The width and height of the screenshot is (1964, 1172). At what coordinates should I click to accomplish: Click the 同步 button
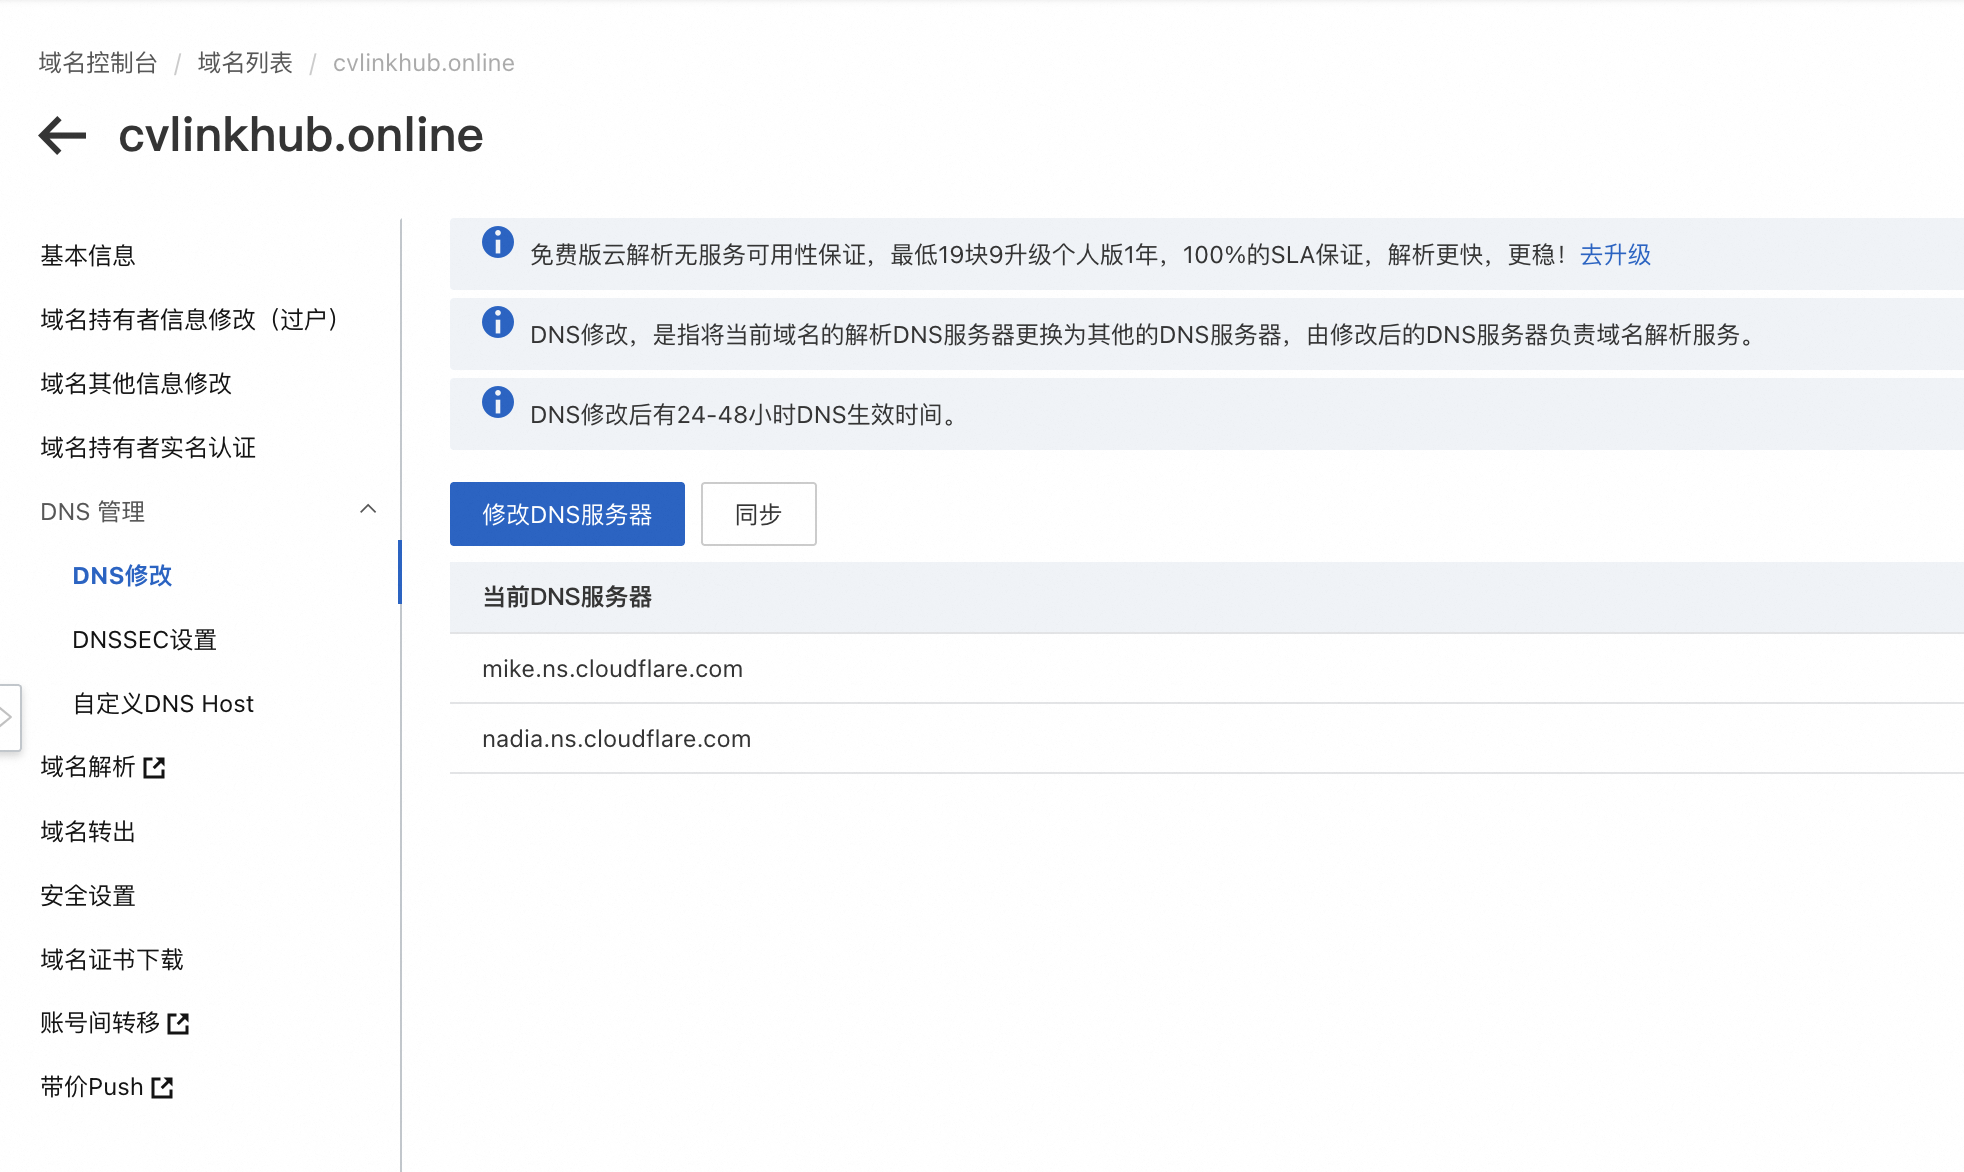coord(758,514)
